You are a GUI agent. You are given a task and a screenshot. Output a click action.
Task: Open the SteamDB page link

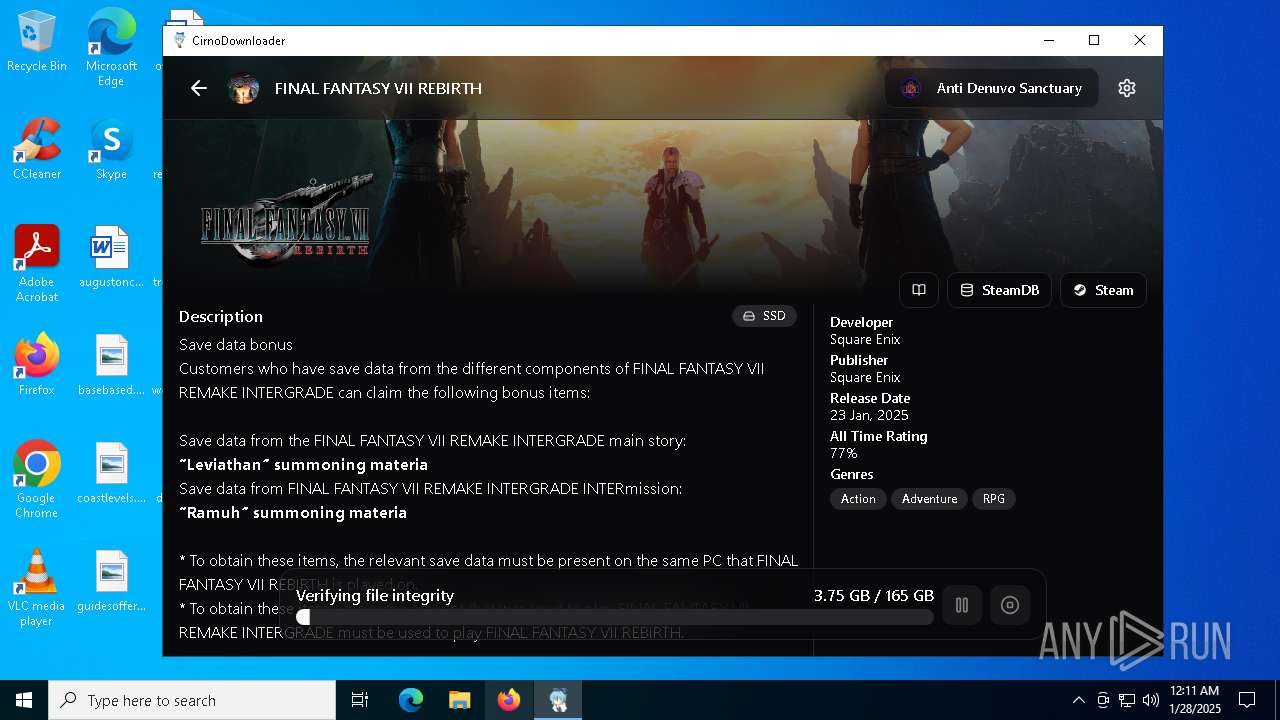click(999, 290)
